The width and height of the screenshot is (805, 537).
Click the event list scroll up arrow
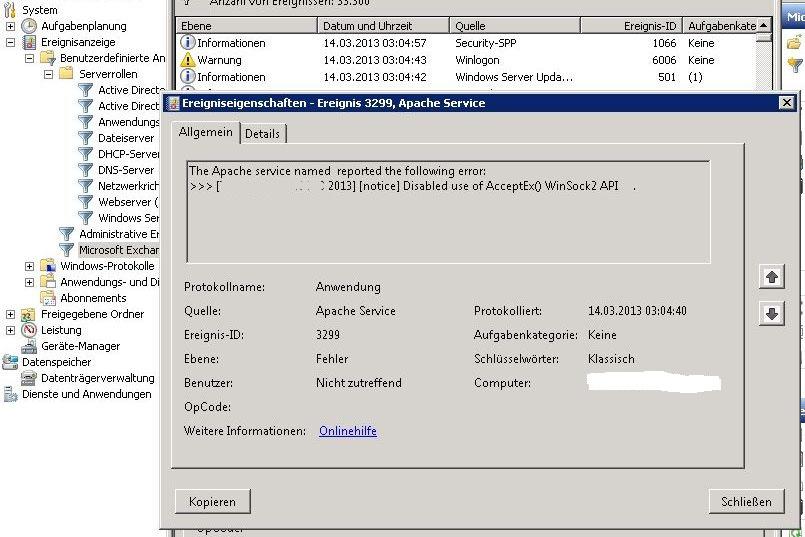(x=764, y=26)
